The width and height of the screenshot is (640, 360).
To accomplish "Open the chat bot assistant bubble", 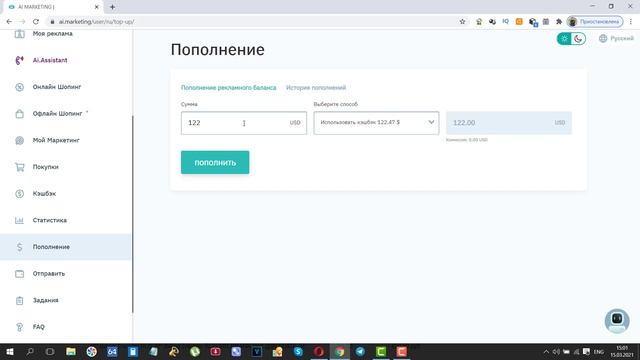I will coord(617,320).
